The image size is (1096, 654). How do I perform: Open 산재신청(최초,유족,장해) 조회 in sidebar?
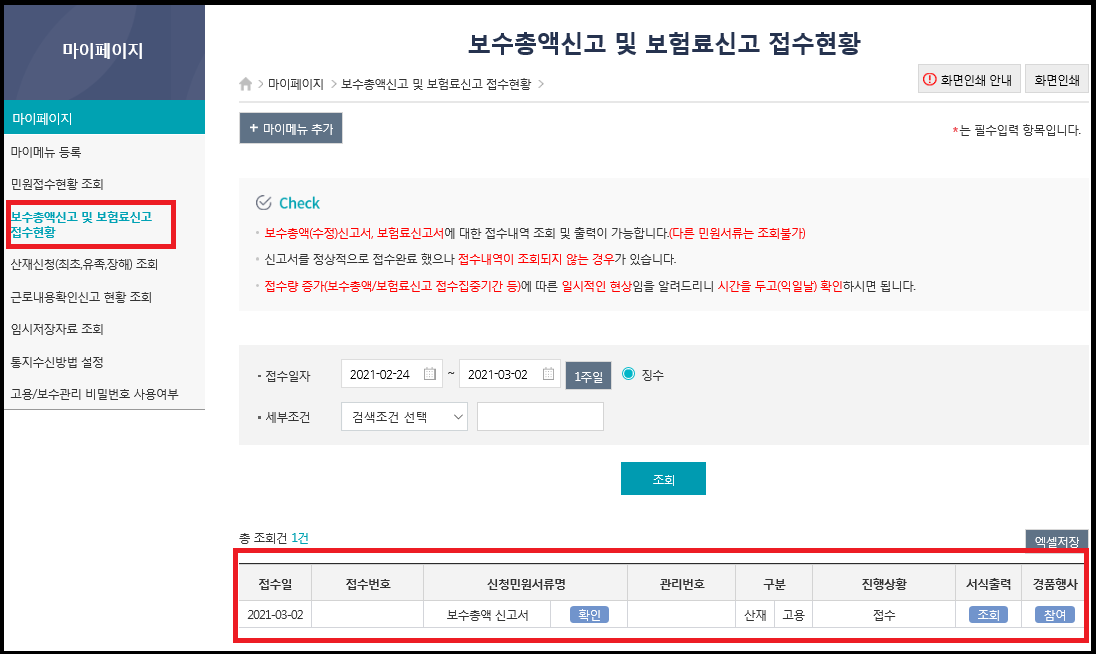pyautogui.click(x=84, y=264)
